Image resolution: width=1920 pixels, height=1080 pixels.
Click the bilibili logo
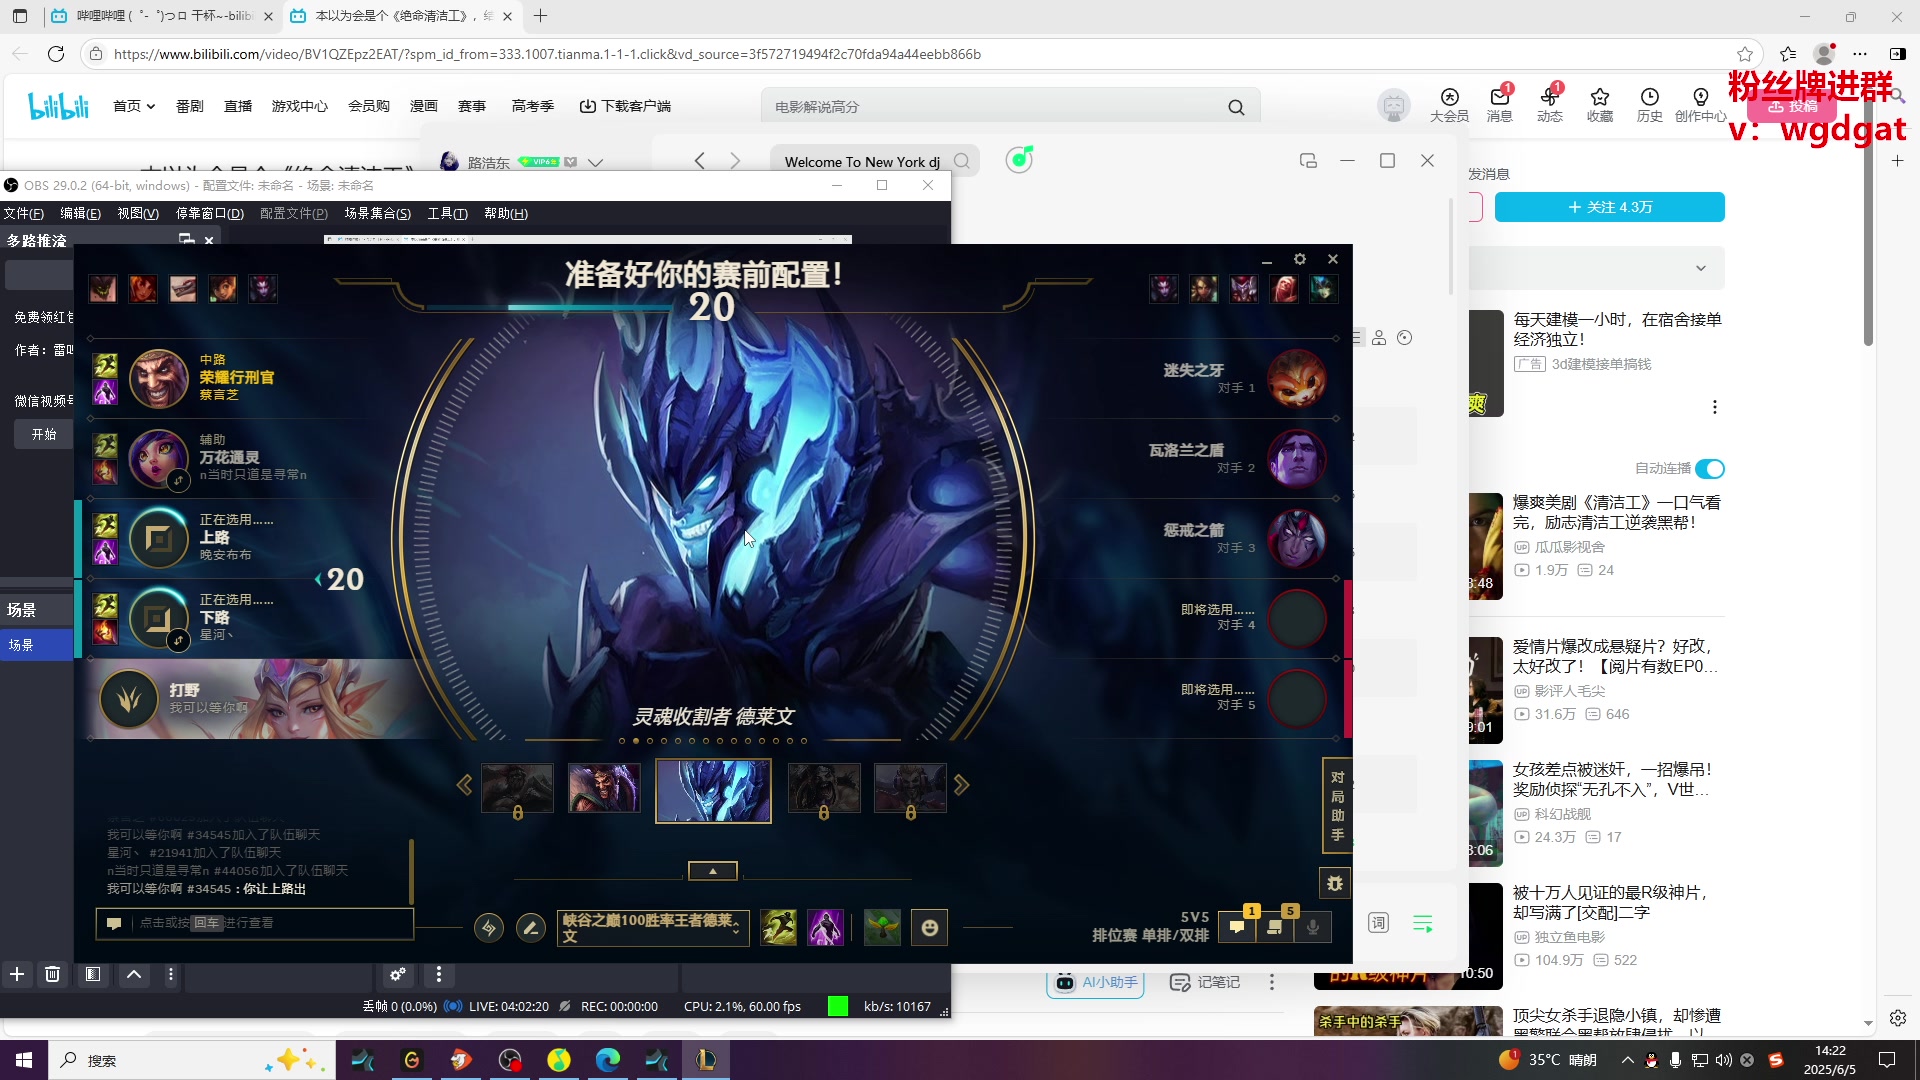pos(58,106)
